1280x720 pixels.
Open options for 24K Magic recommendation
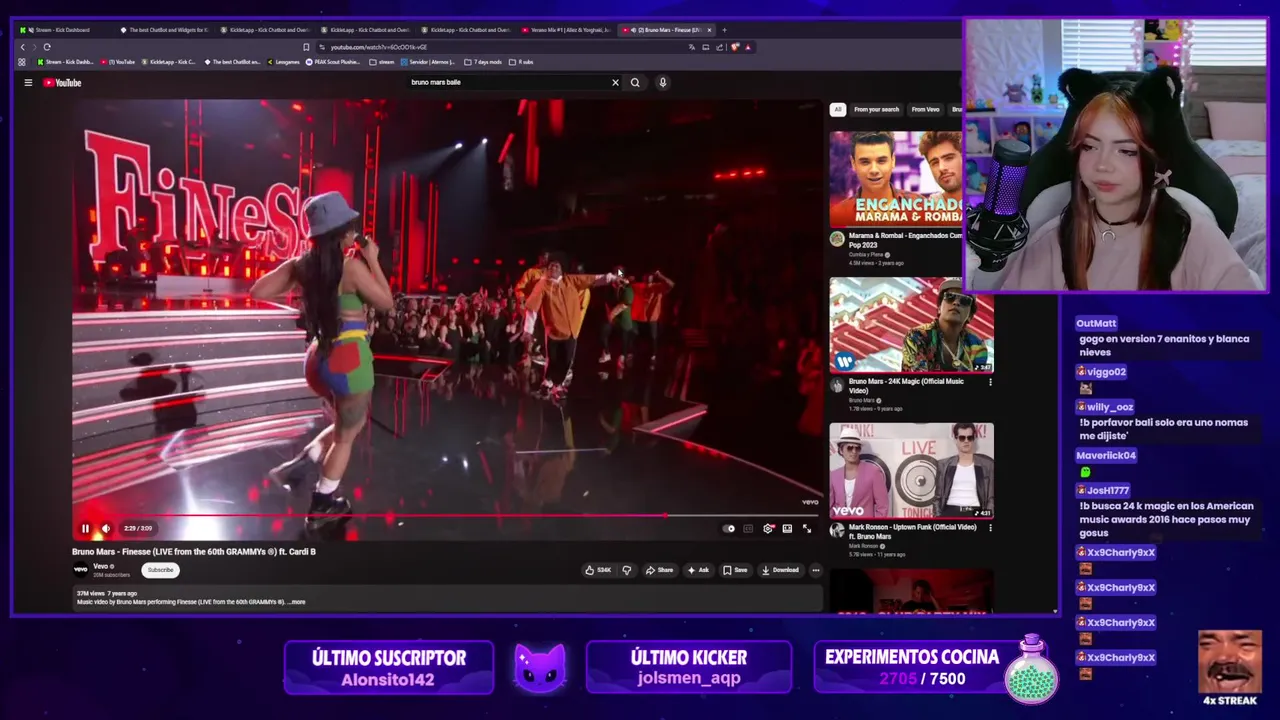pyautogui.click(x=990, y=382)
